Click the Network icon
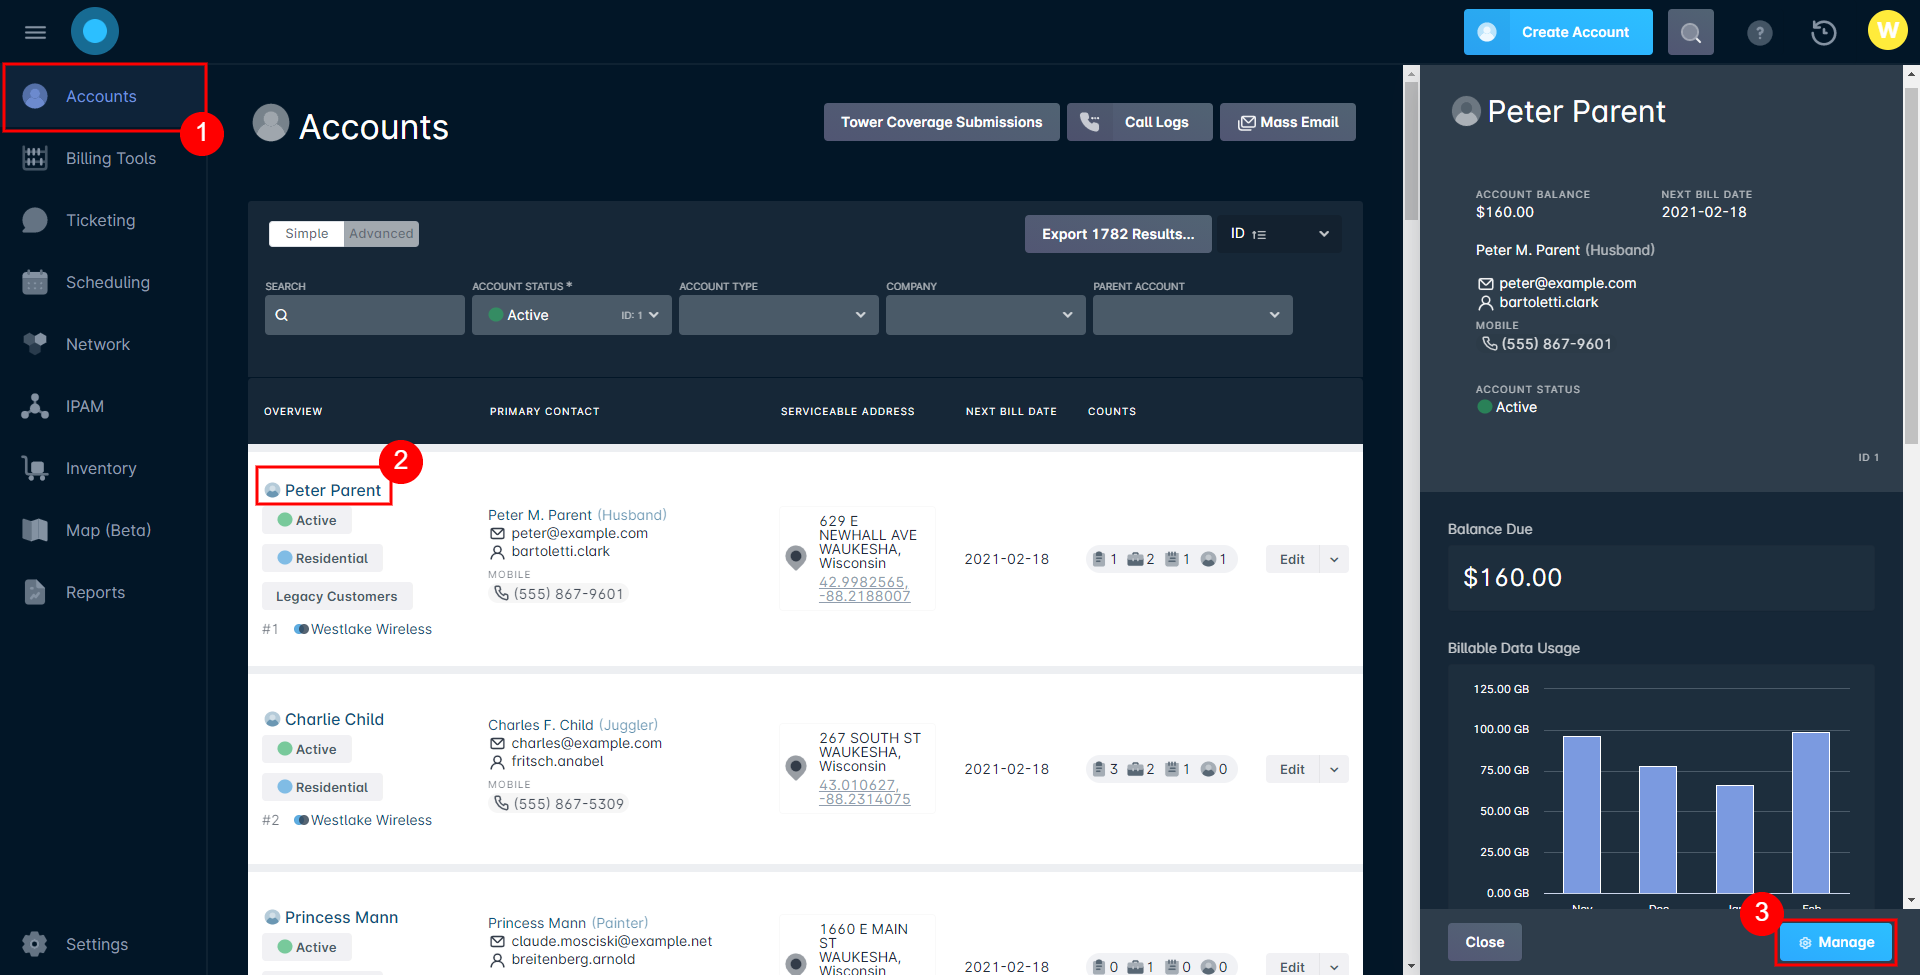 (x=35, y=344)
